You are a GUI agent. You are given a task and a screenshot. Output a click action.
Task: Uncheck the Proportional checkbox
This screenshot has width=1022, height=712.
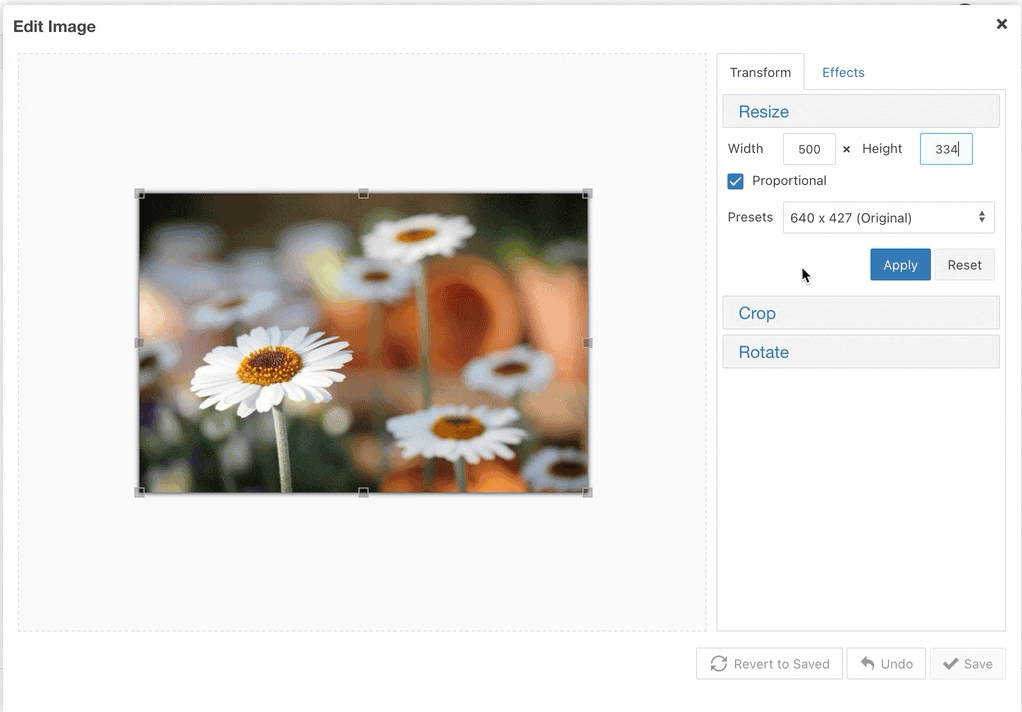(735, 181)
